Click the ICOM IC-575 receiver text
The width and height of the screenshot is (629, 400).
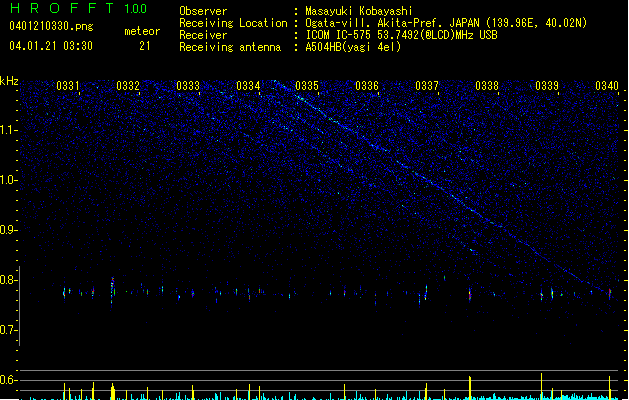(401, 35)
